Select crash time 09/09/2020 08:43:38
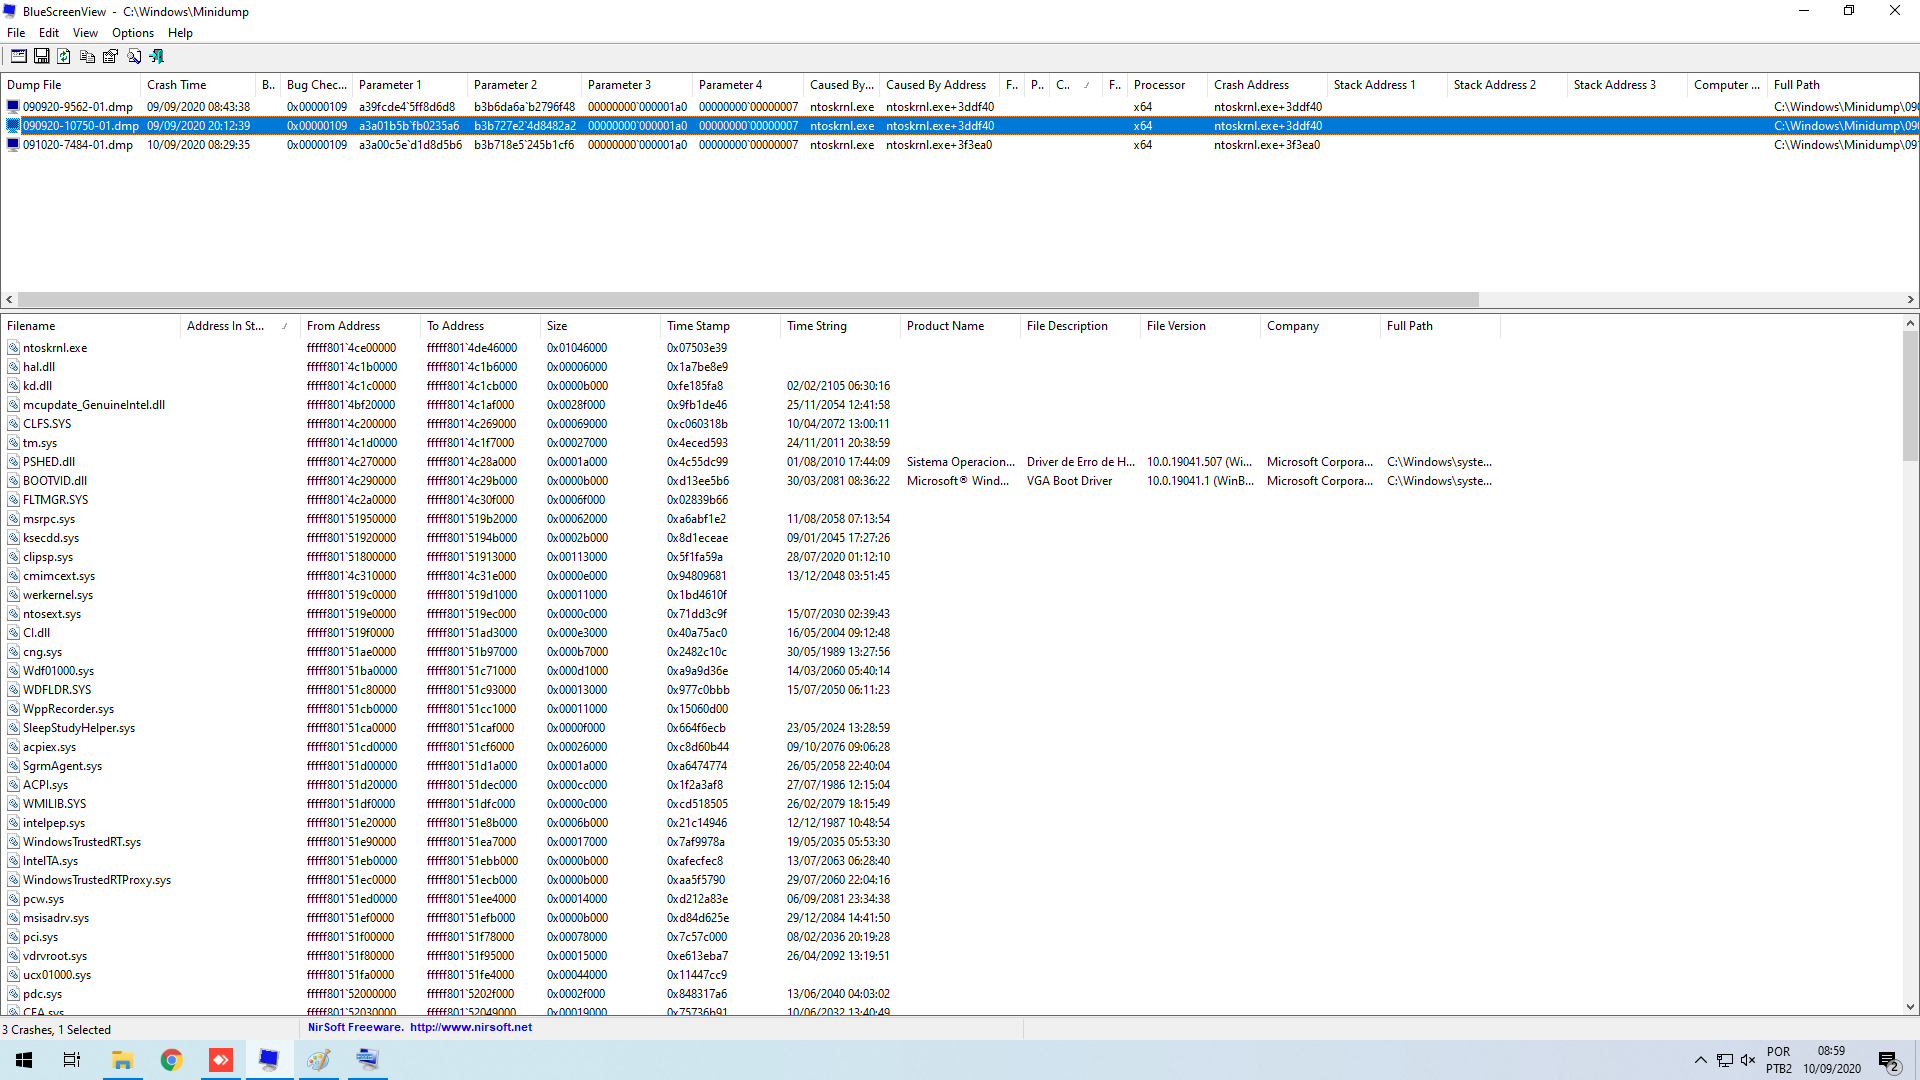 click(198, 107)
